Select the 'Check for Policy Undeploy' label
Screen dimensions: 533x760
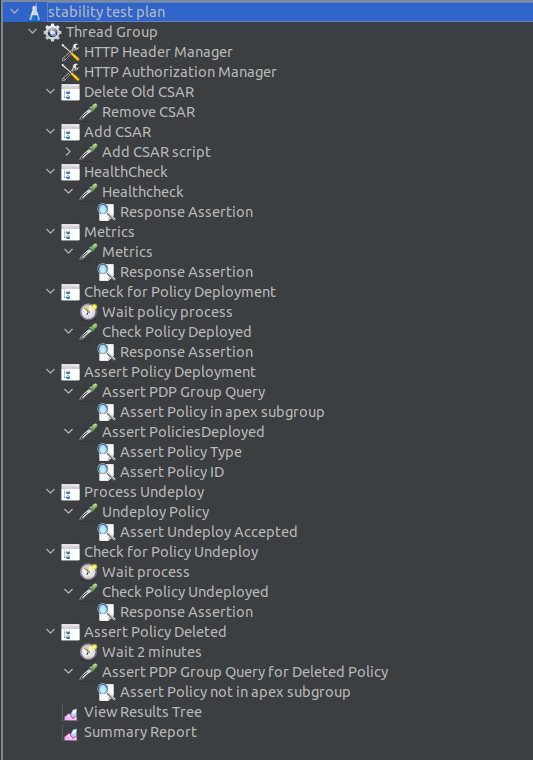(171, 552)
